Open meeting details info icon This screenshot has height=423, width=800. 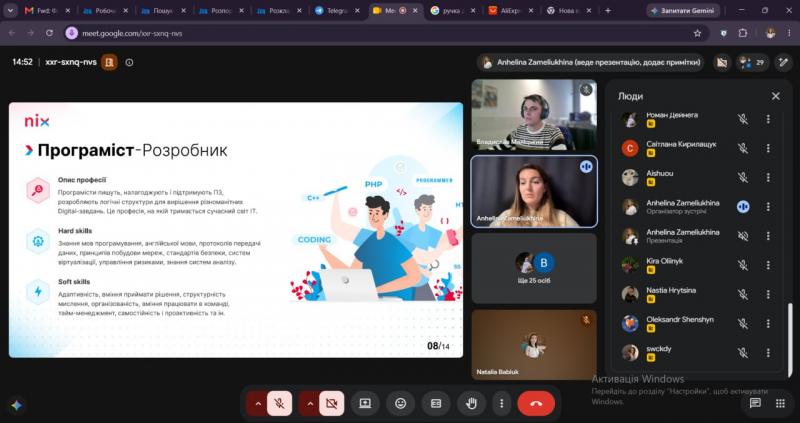[x=129, y=62]
